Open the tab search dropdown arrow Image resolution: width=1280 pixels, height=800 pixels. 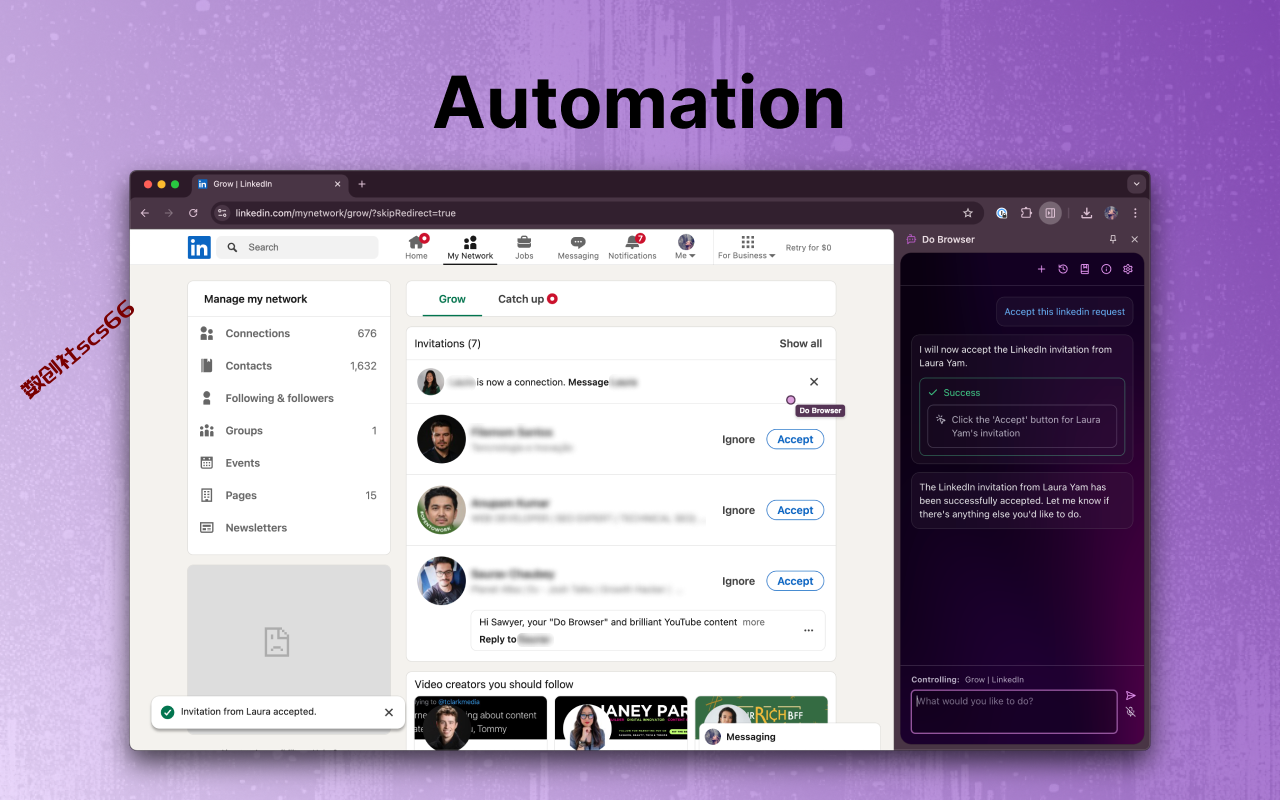pyautogui.click(x=1136, y=184)
